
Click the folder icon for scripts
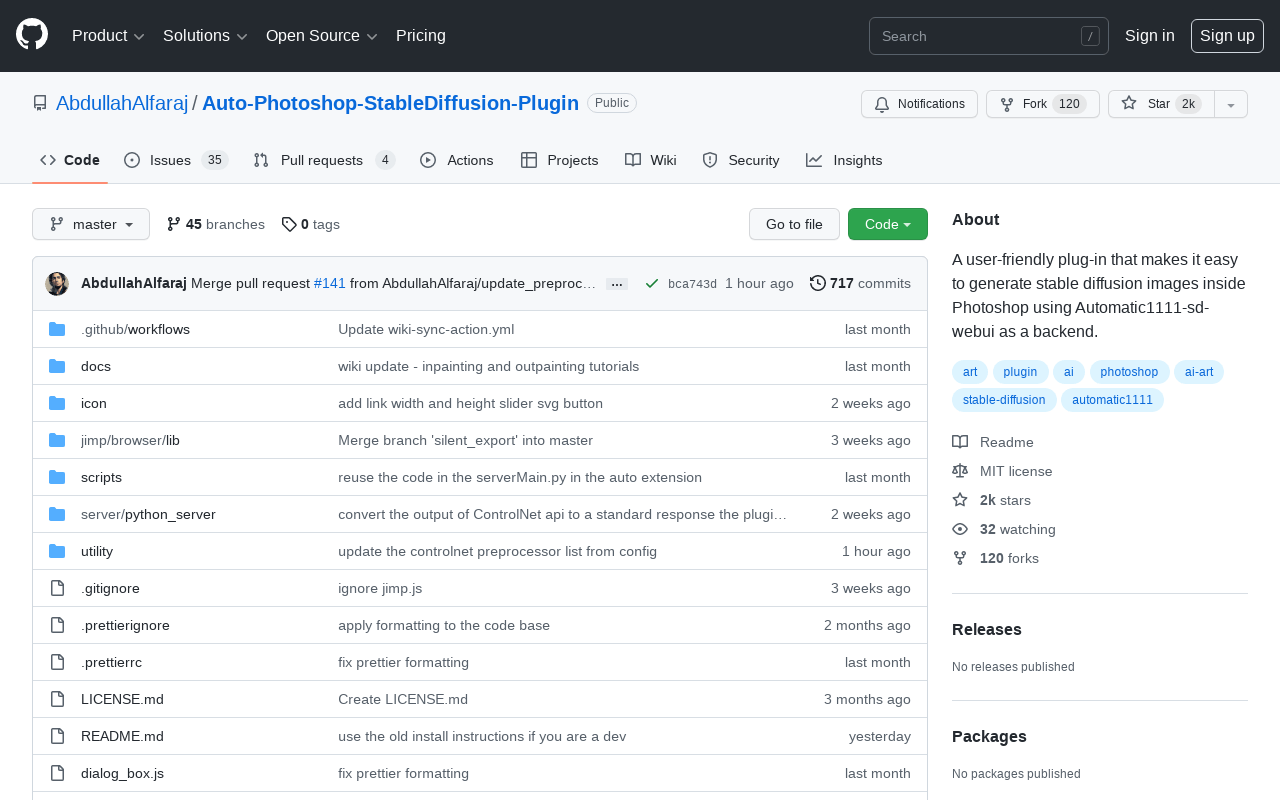click(57, 477)
